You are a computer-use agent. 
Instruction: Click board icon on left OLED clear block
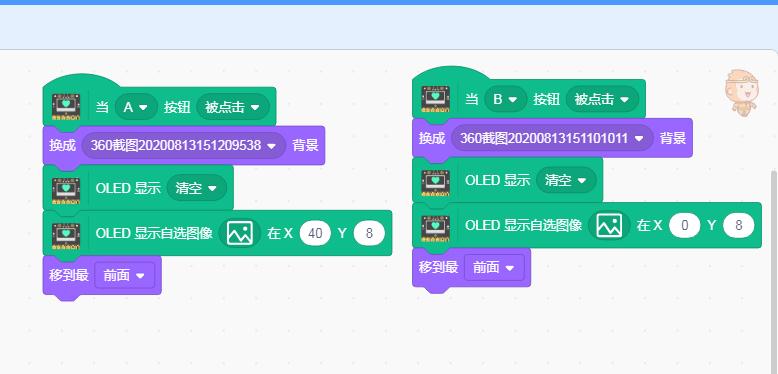(x=66, y=188)
